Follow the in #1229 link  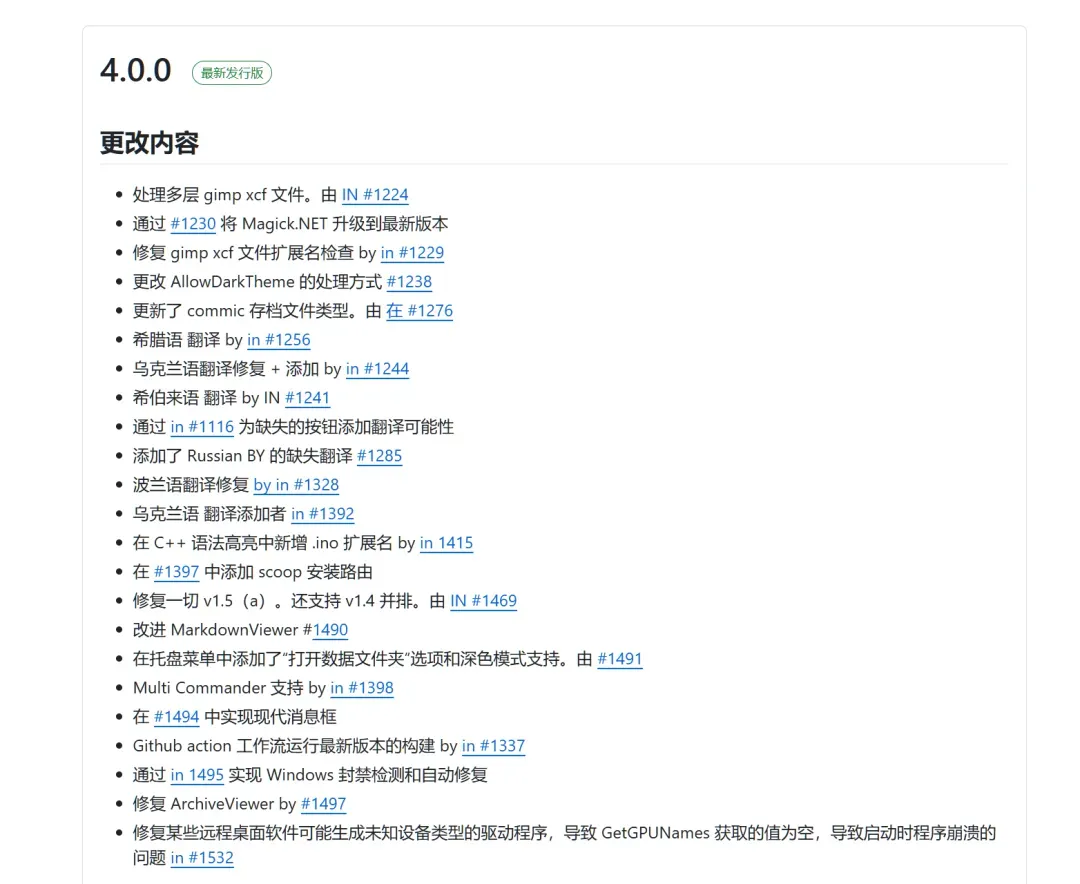click(x=412, y=253)
